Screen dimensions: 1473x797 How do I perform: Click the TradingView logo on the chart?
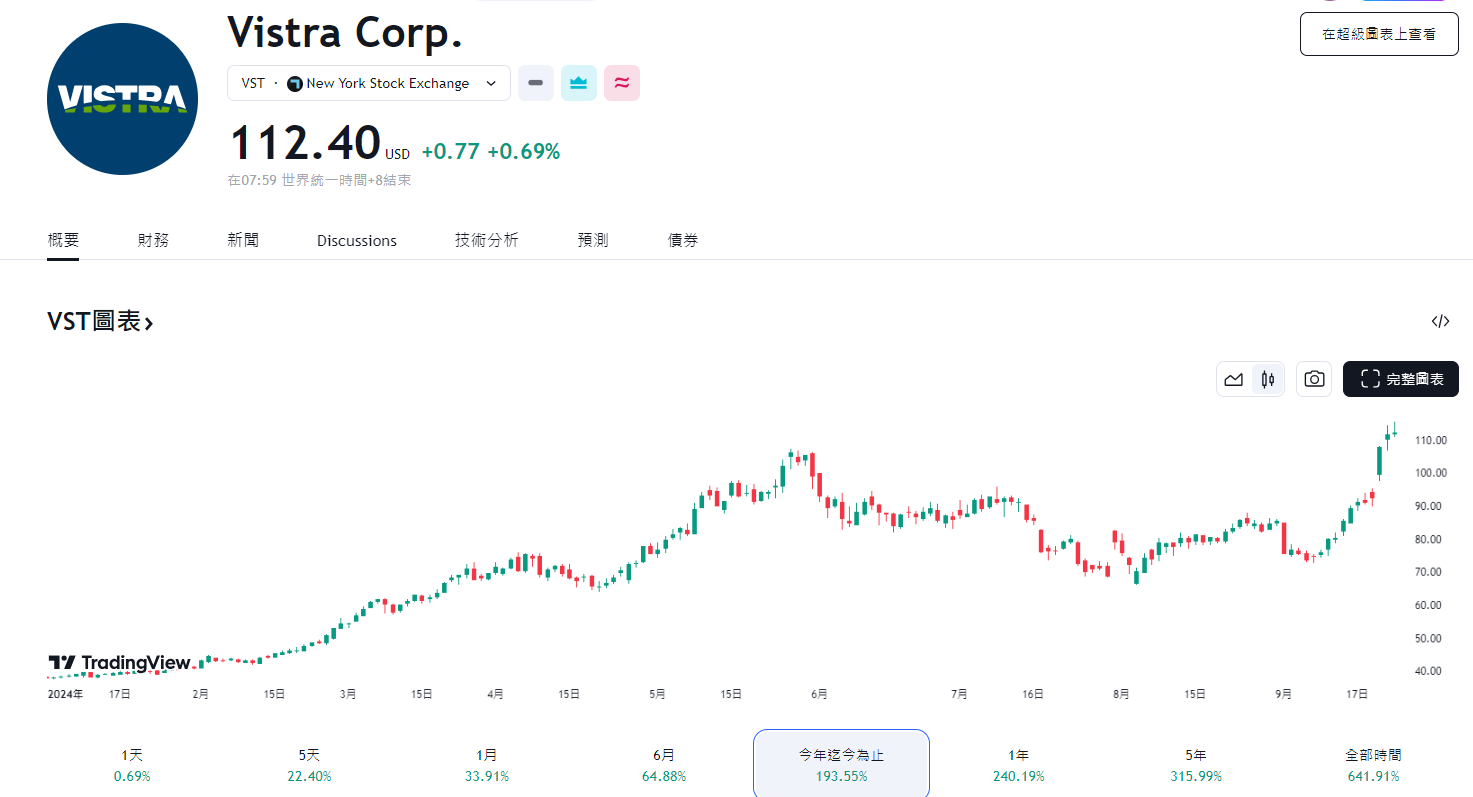(x=119, y=662)
